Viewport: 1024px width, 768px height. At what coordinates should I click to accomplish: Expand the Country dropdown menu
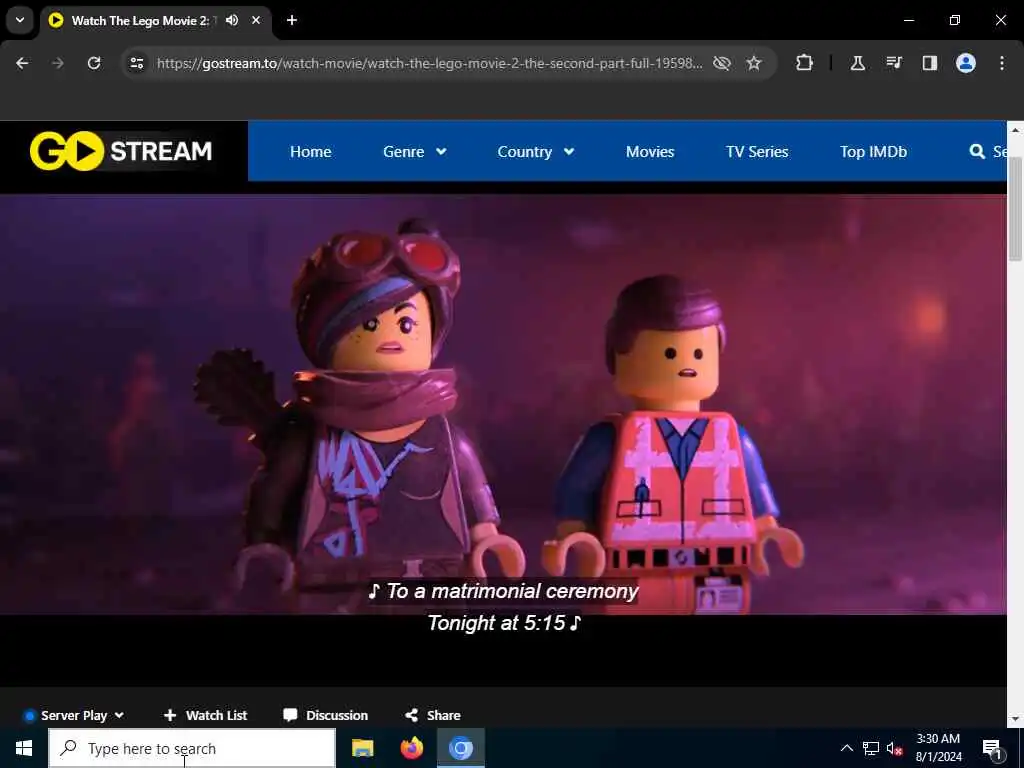point(536,152)
